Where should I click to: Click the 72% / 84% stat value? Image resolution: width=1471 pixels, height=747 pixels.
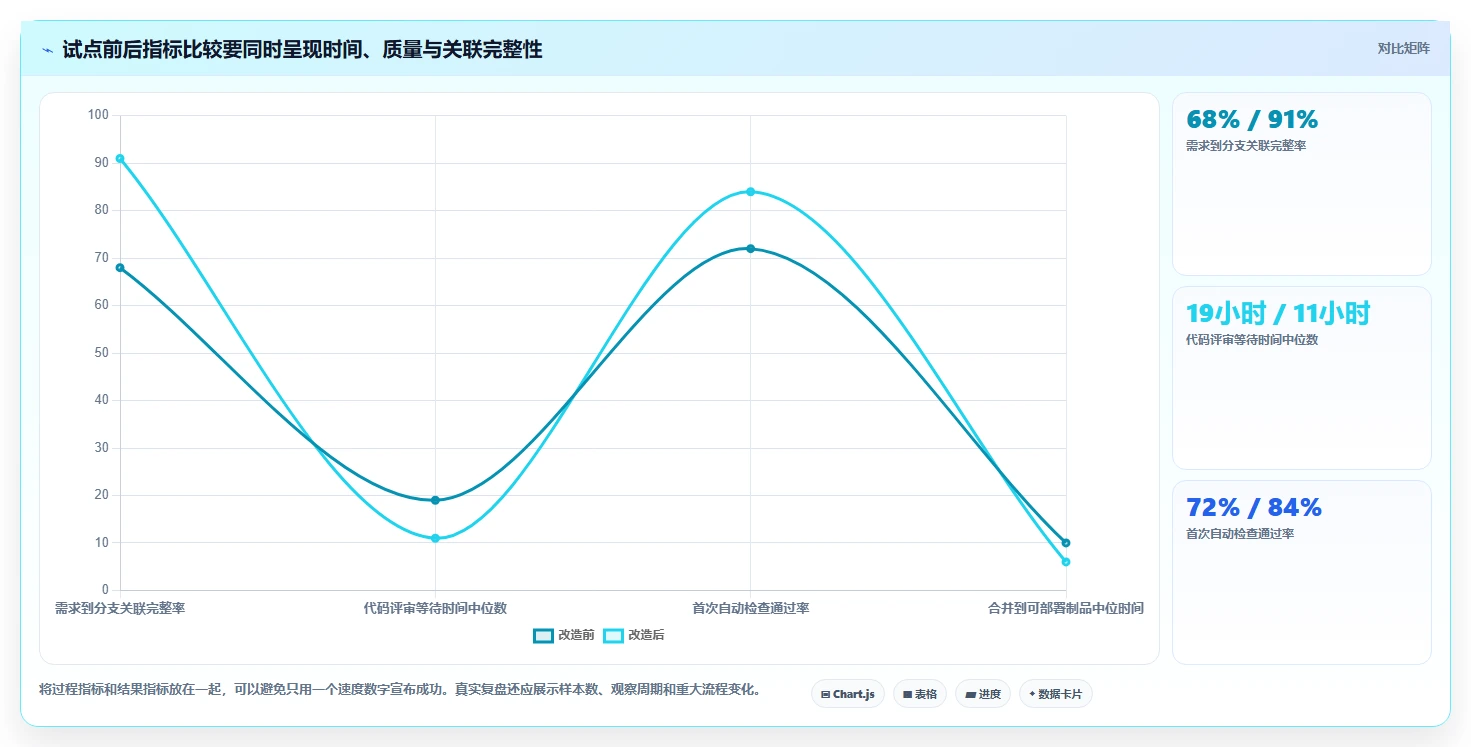point(1254,507)
